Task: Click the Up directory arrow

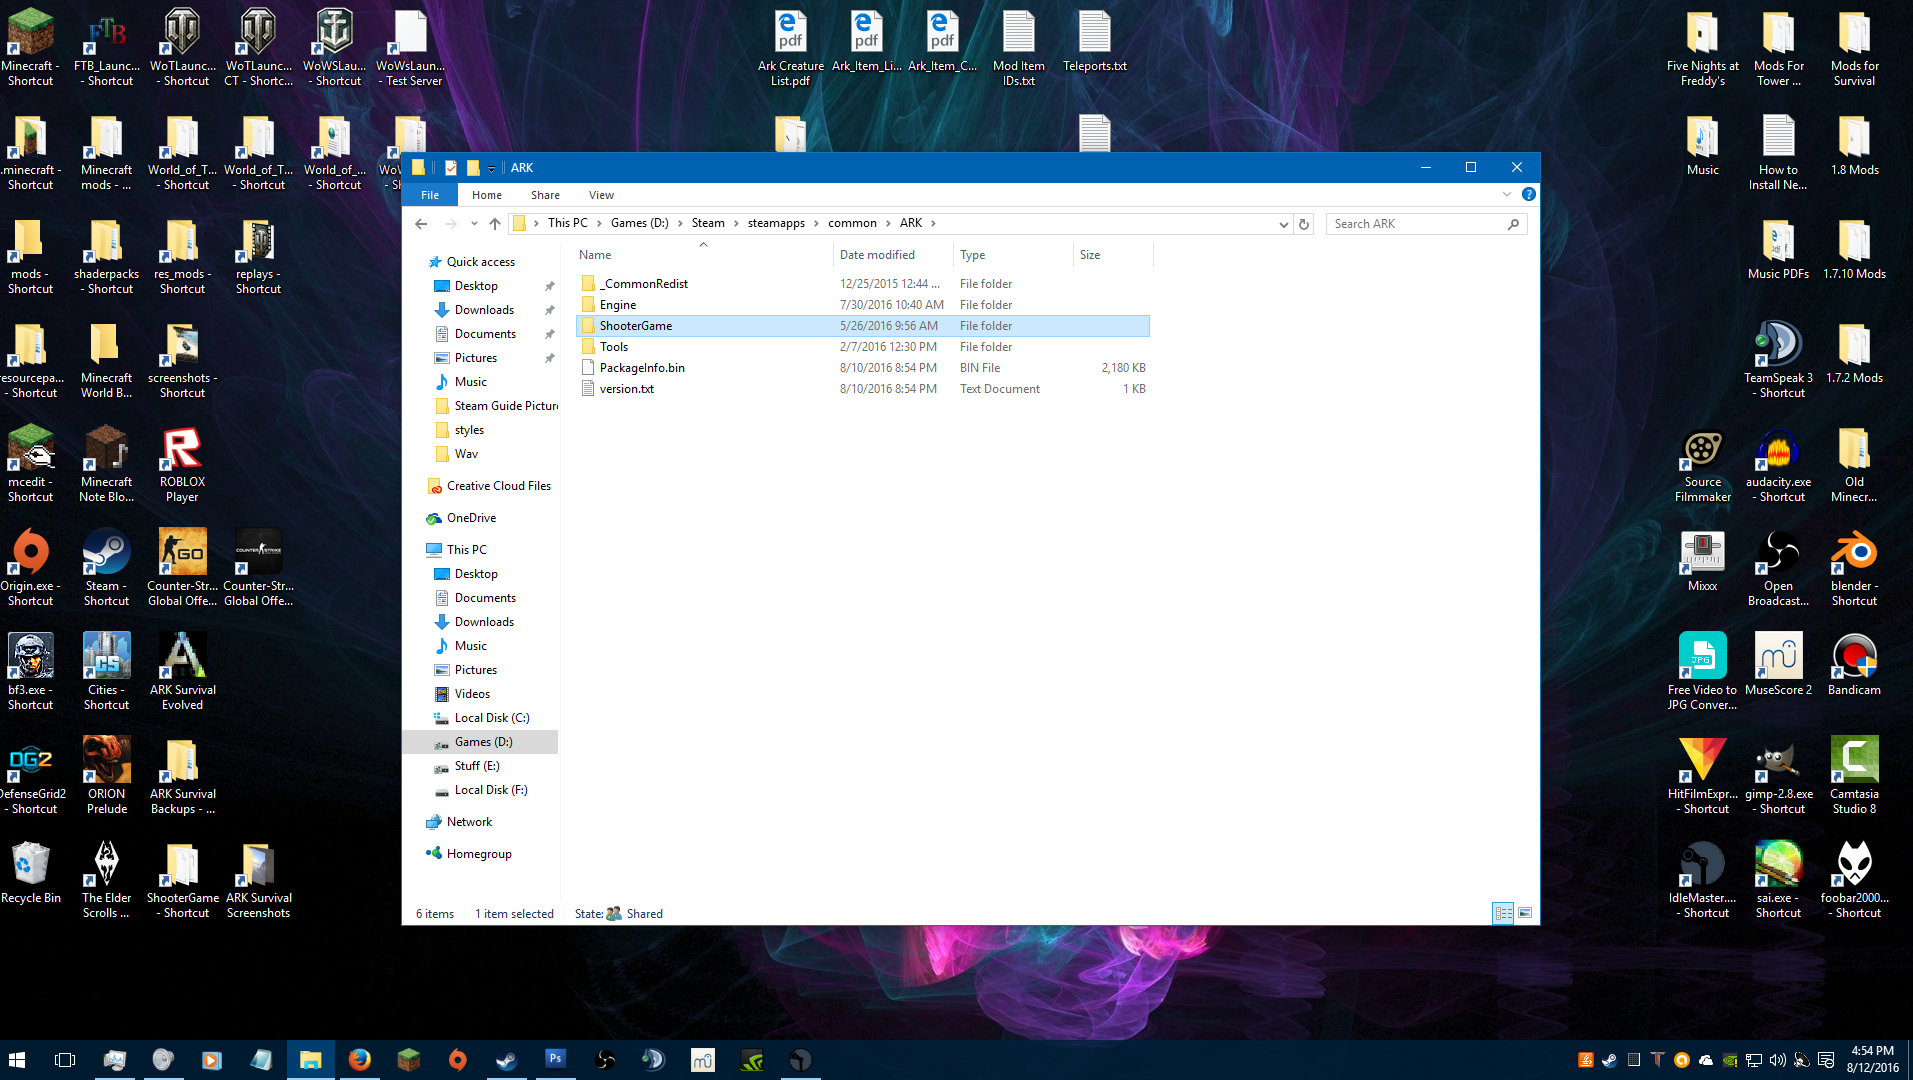Action: coord(495,224)
